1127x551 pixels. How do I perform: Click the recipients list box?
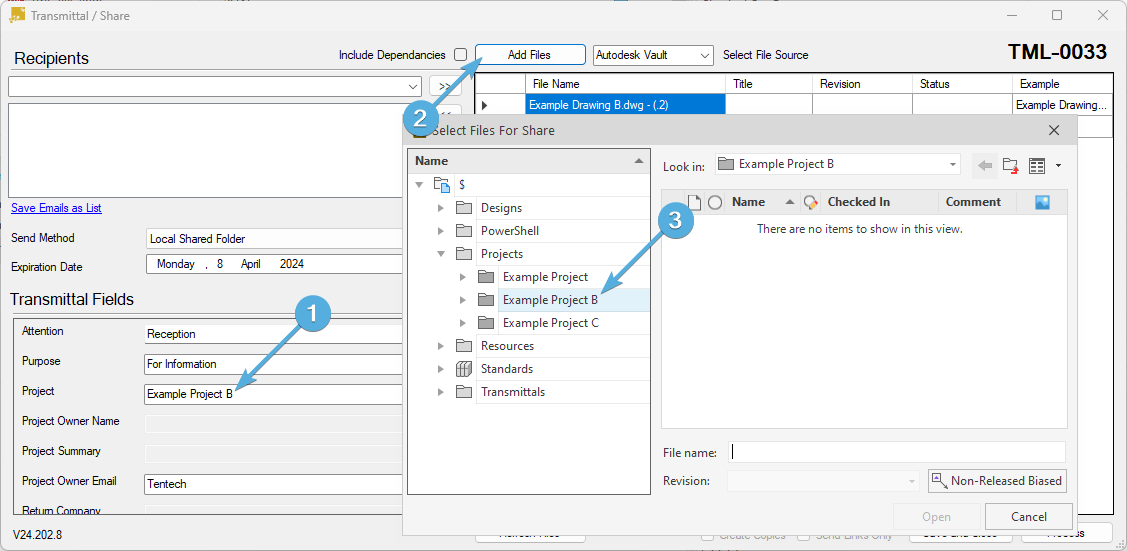coord(205,150)
